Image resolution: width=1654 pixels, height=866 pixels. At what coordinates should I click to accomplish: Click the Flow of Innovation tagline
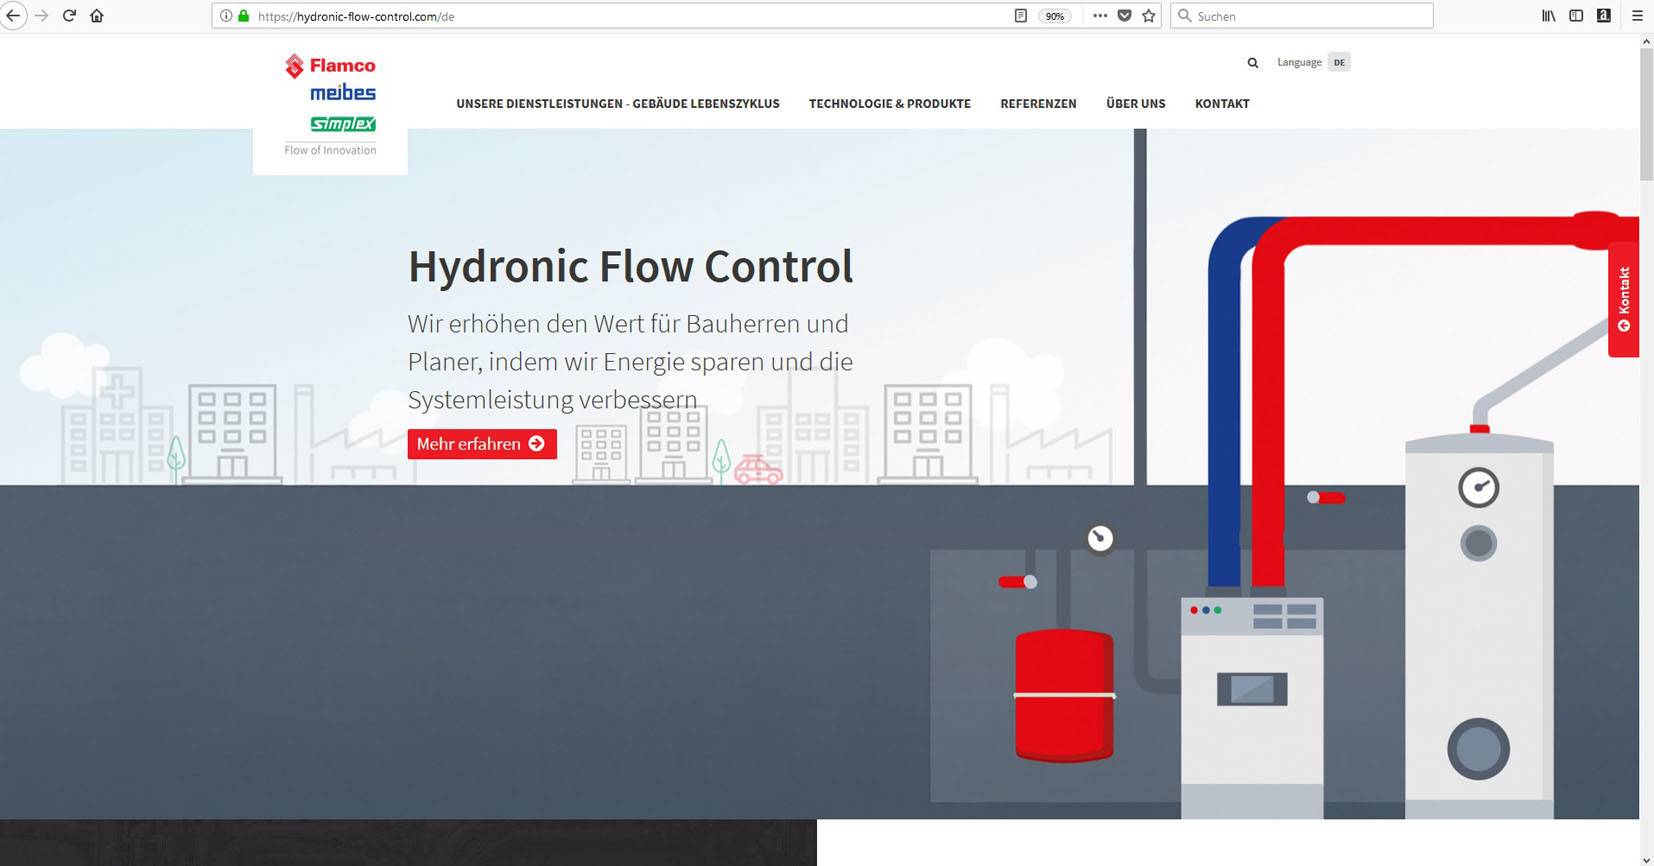(x=330, y=150)
